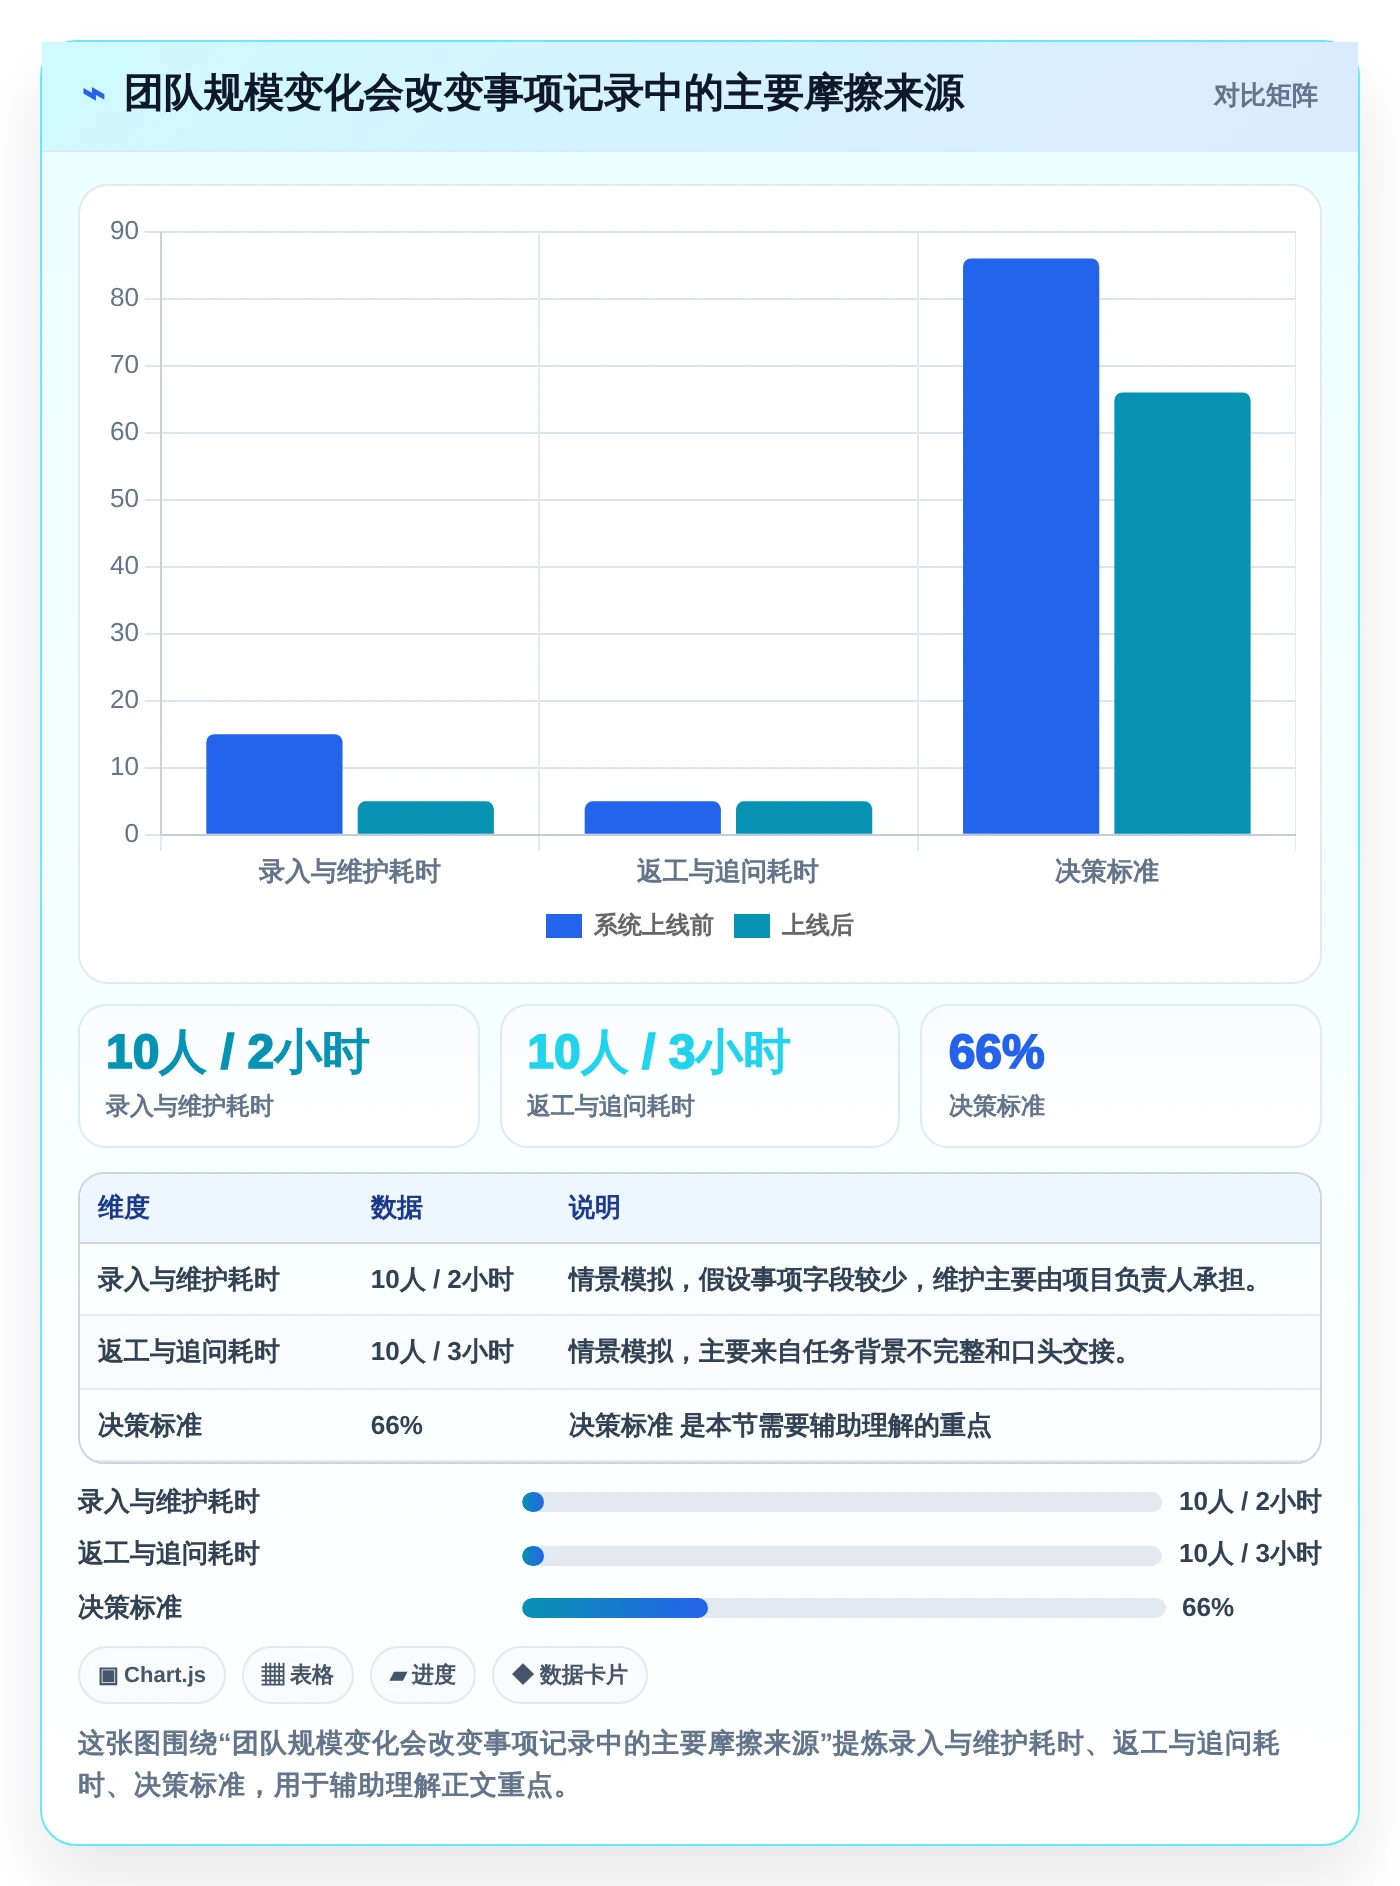The image size is (1400, 1886).
Task: Click the 66% cell in the table
Action: click(x=397, y=1426)
